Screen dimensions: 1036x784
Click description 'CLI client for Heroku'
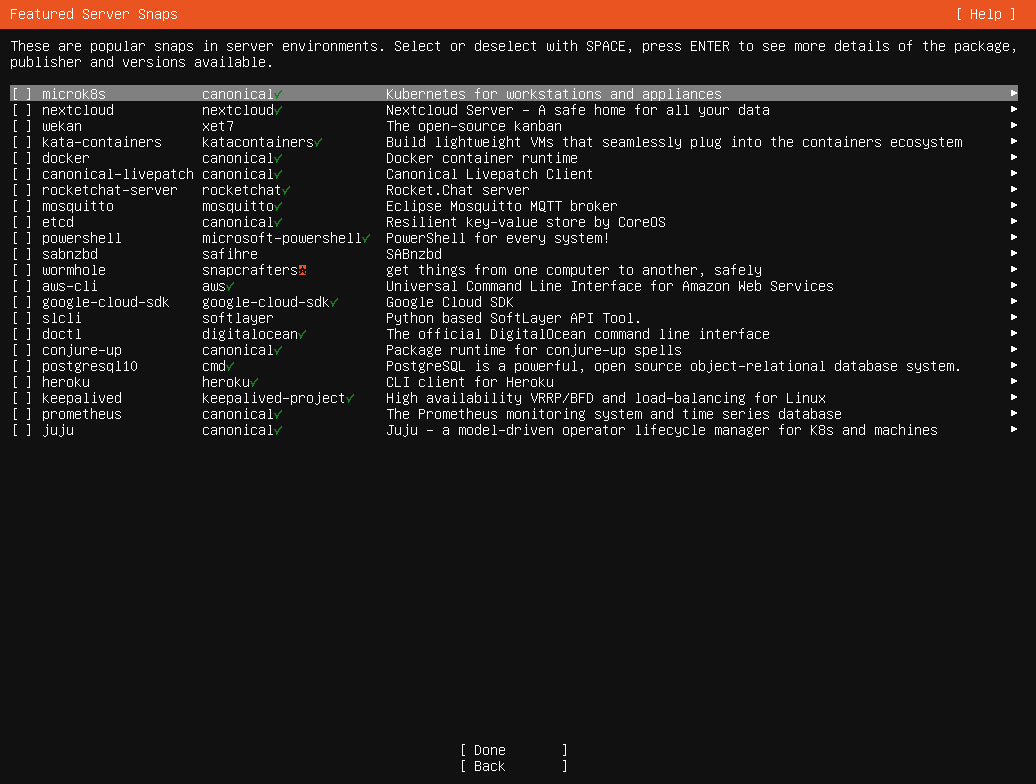(x=470, y=382)
